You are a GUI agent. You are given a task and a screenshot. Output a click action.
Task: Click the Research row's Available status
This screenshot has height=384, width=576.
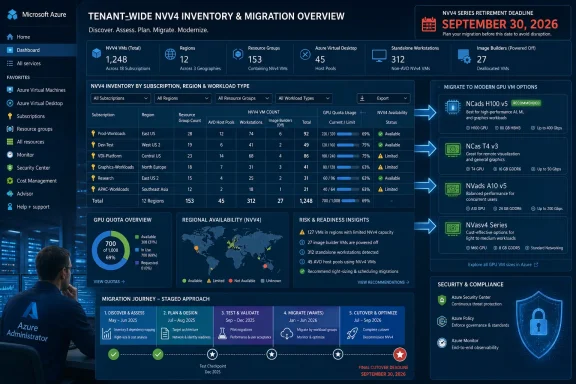tap(389, 178)
